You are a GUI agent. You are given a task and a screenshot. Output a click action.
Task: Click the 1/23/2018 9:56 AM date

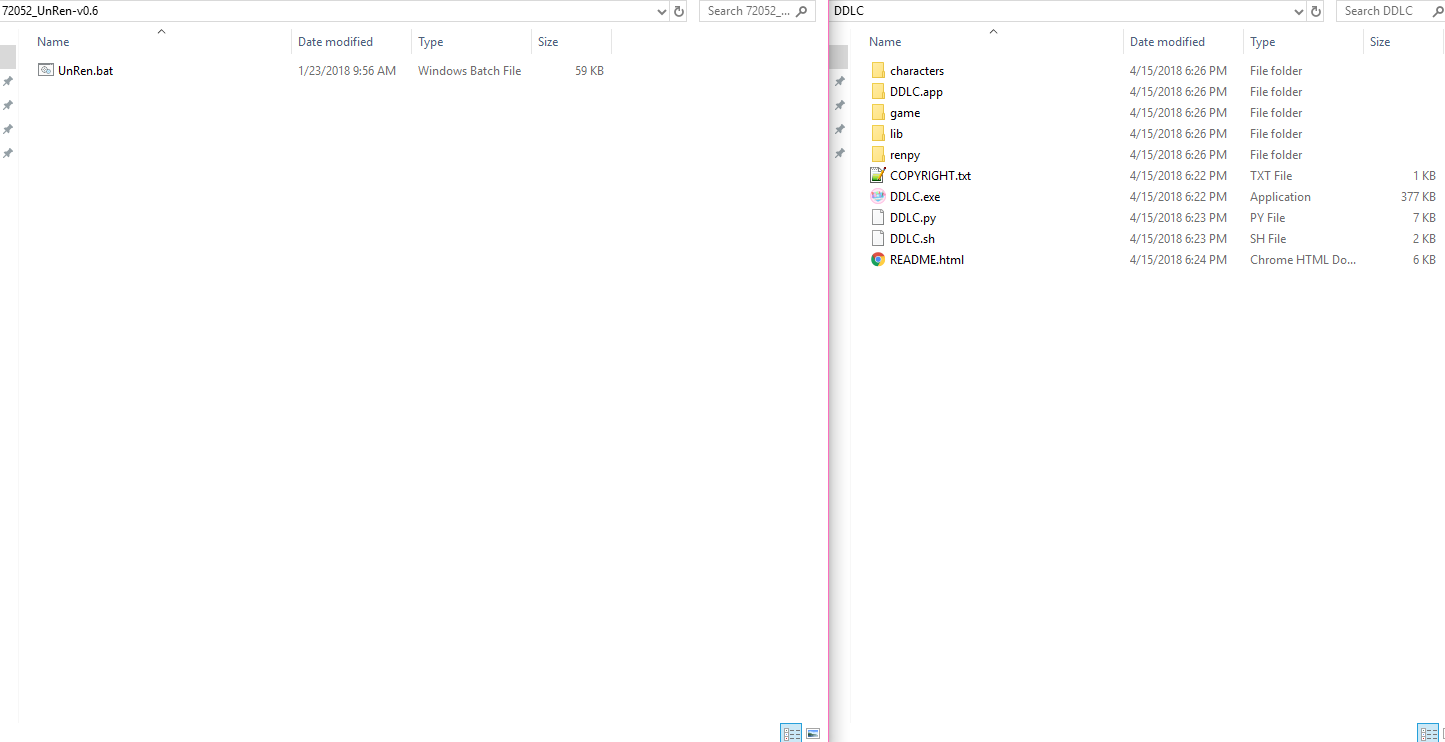(x=347, y=71)
